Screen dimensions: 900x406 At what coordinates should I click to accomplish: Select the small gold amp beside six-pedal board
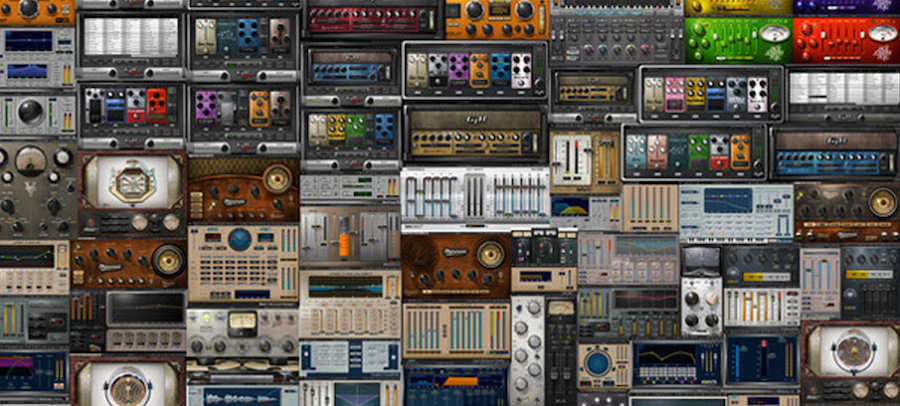[592, 88]
